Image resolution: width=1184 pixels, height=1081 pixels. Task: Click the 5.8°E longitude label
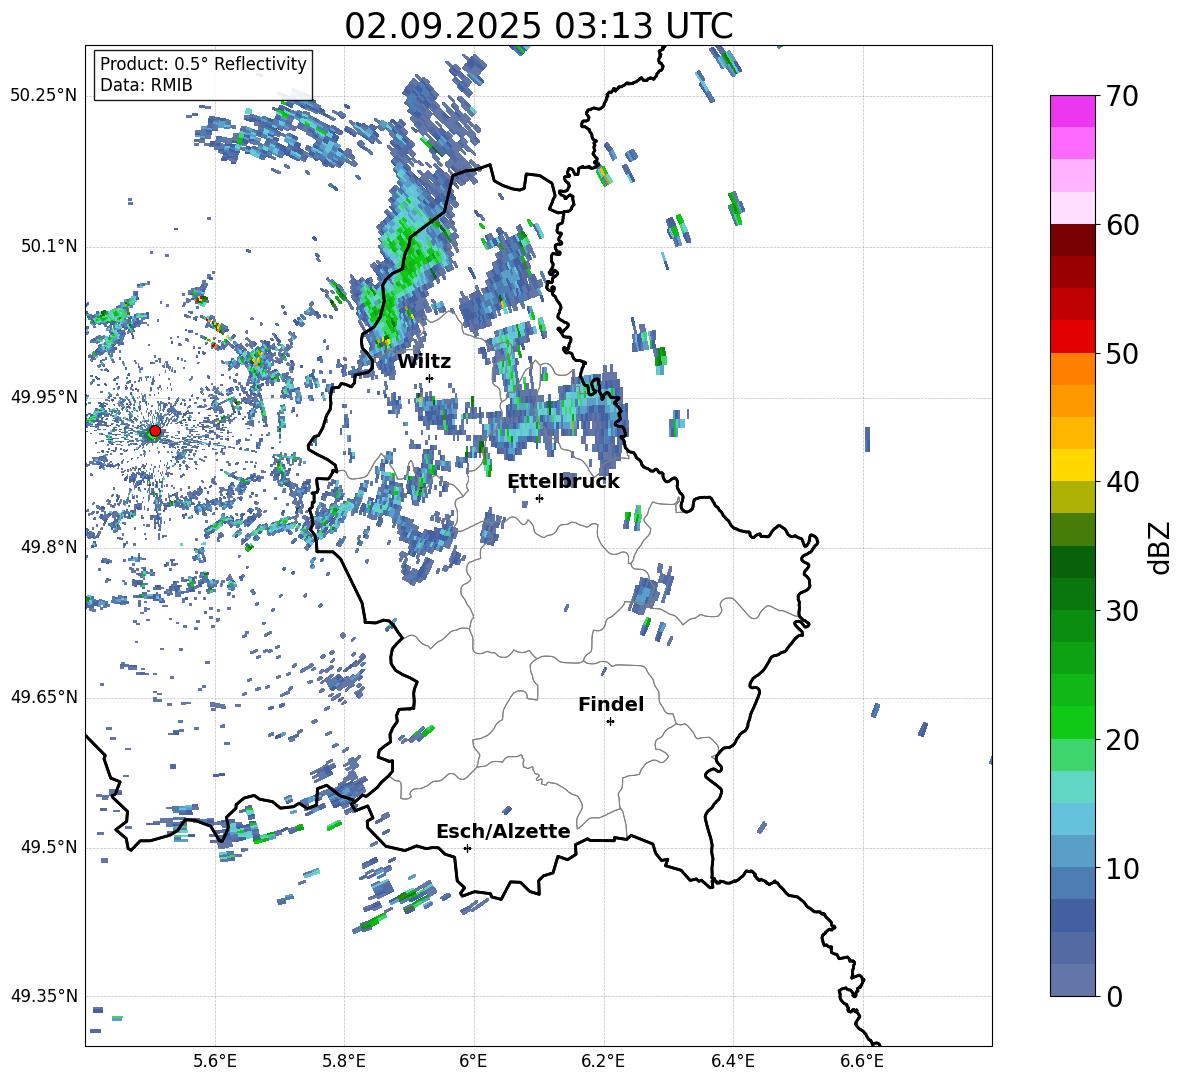click(x=344, y=1061)
